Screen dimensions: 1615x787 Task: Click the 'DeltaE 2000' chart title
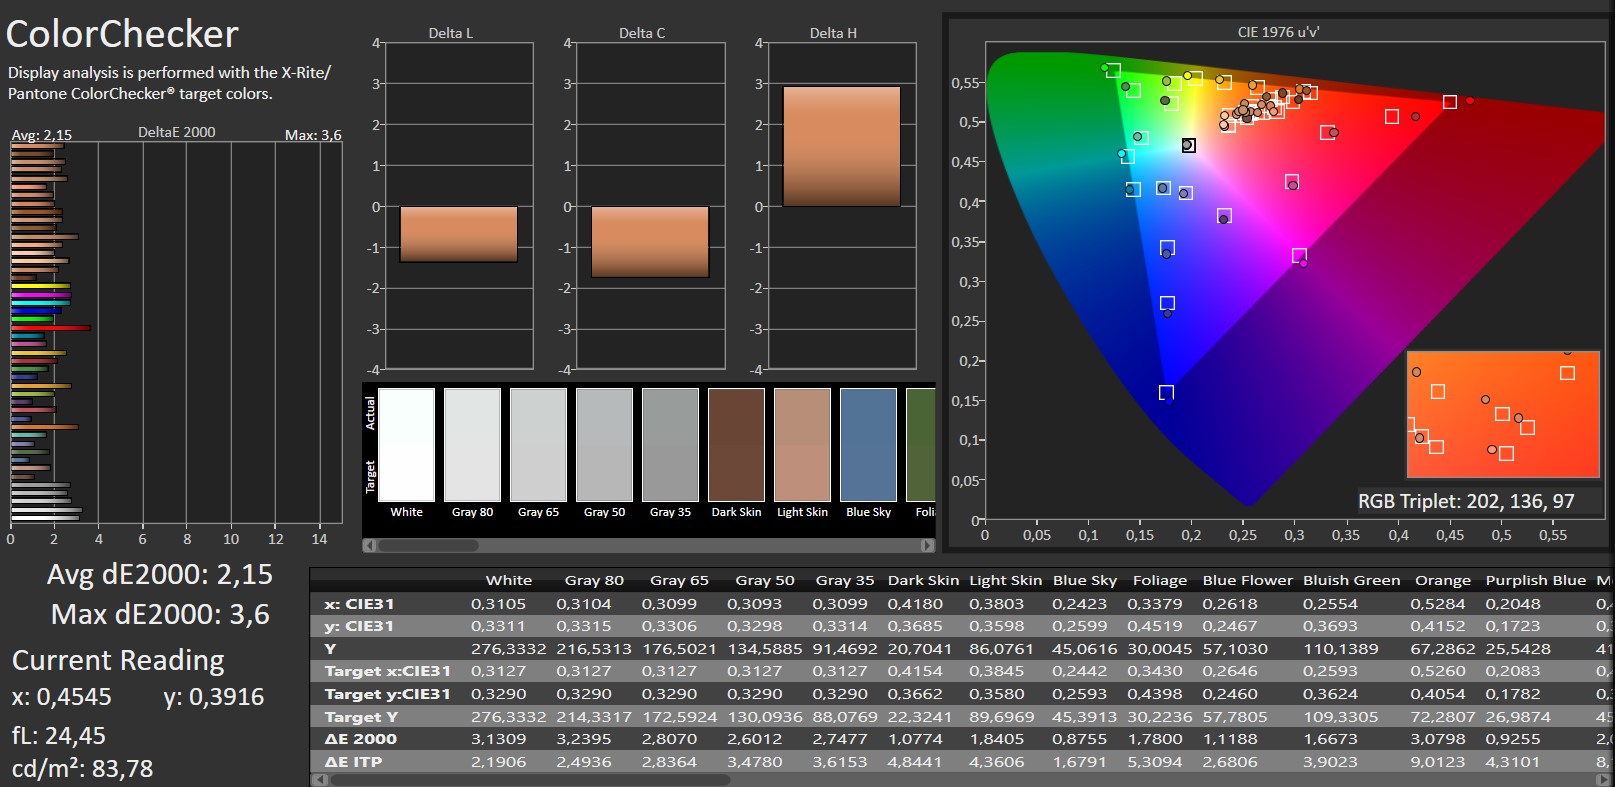point(177,132)
